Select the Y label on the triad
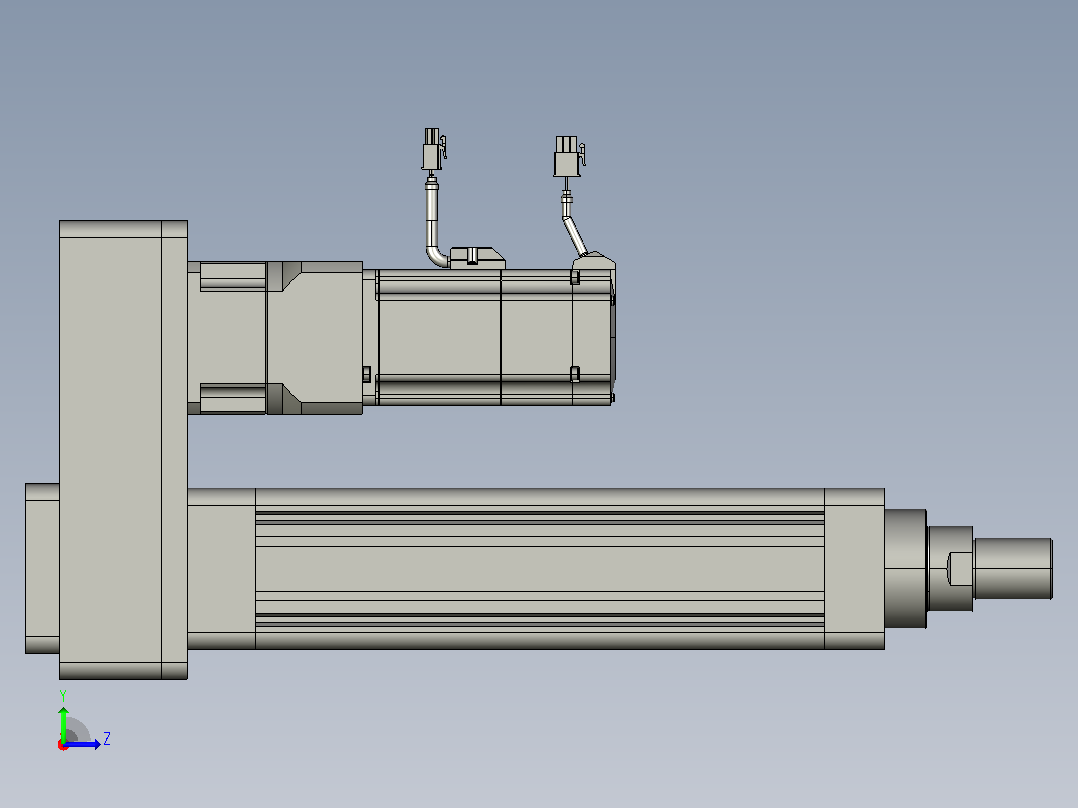Screen dimensions: 1078x808 point(63,696)
